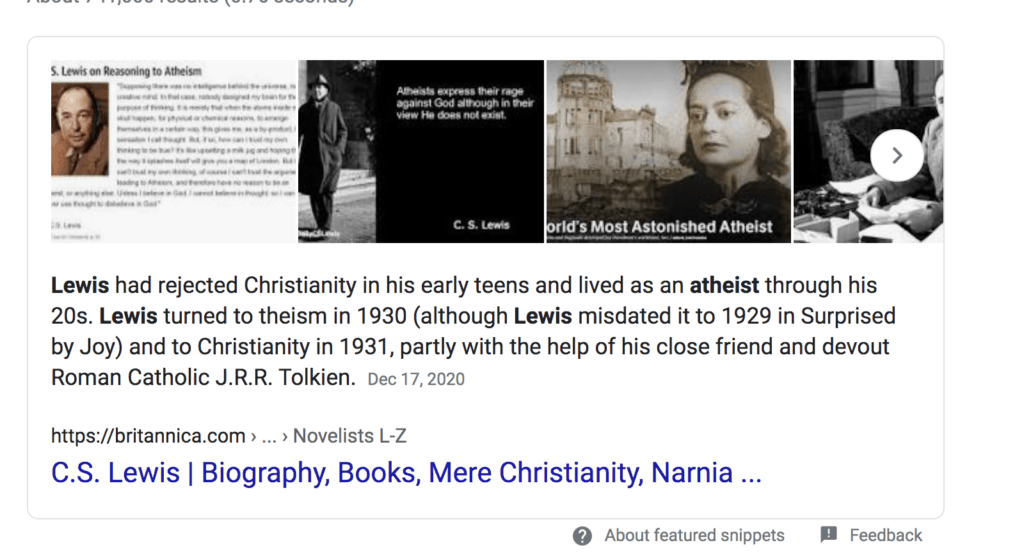Click the britannica.com URL
Screen dimensions: 1024x559
(x=148, y=436)
